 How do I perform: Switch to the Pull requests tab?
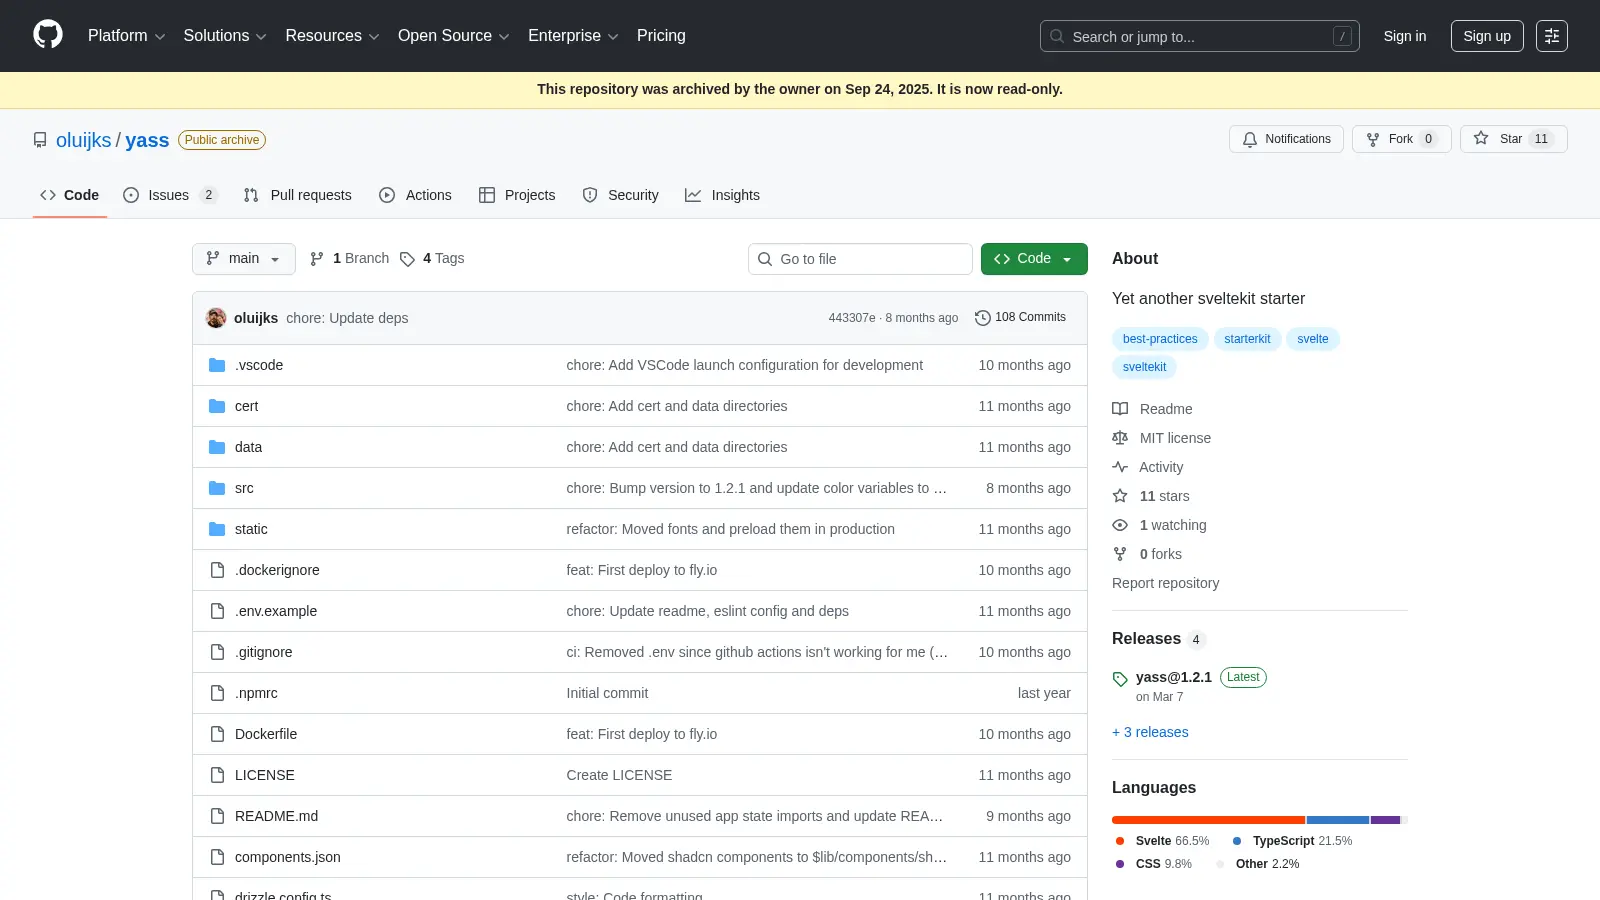297,195
